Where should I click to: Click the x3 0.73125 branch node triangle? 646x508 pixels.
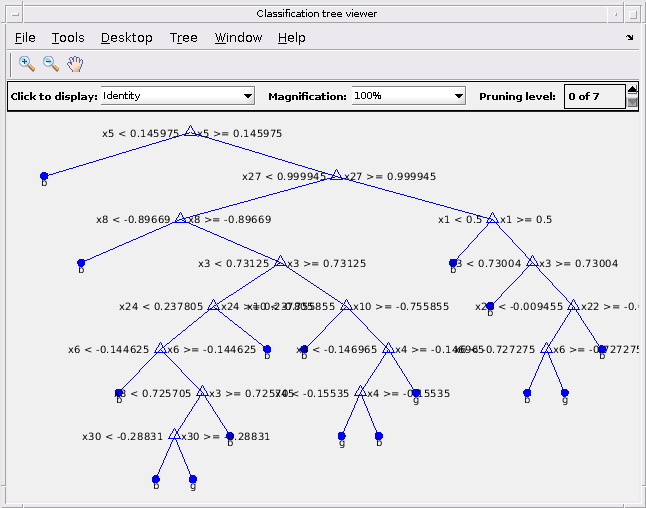281,261
